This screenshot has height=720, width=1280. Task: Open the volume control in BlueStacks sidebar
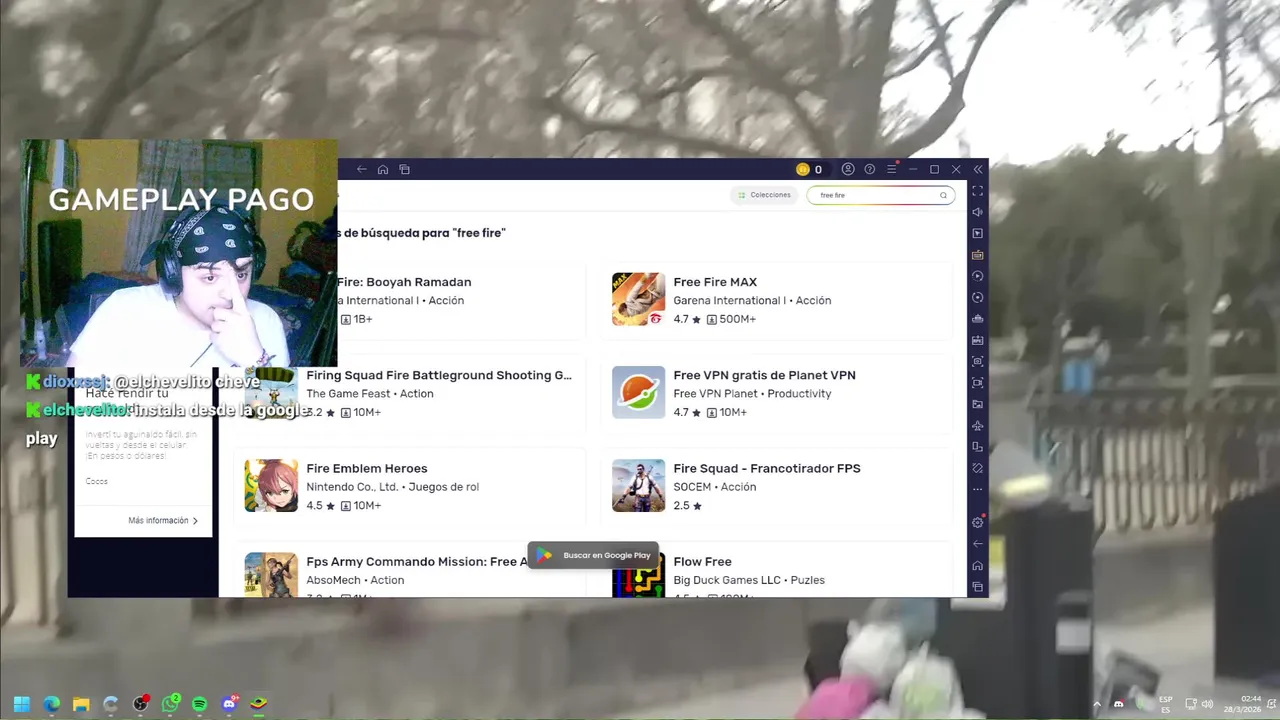[978, 212]
